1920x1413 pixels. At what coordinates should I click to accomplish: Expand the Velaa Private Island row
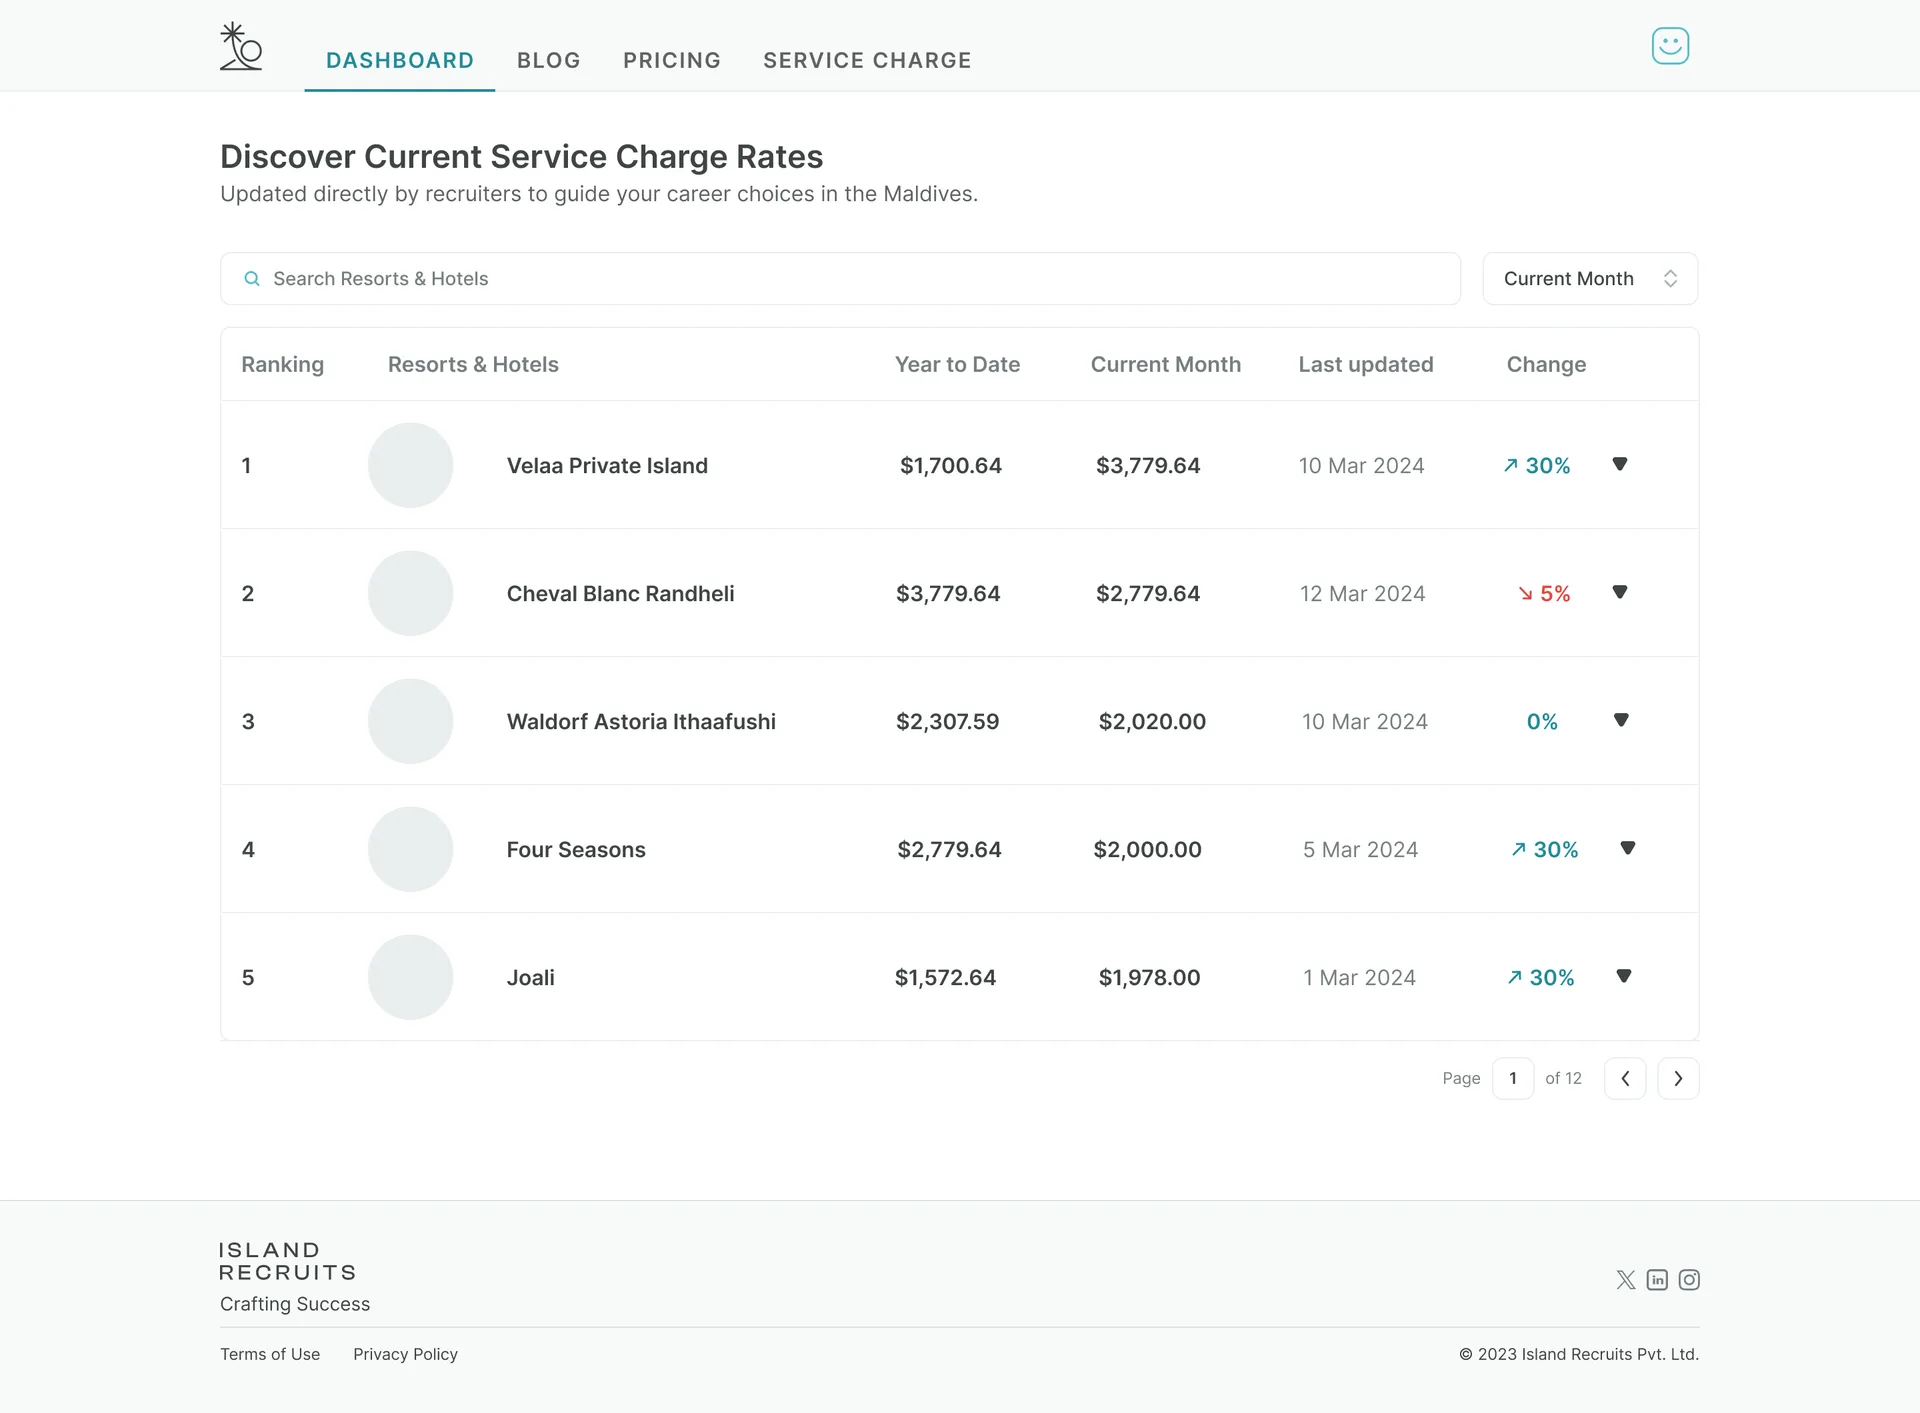point(1620,464)
